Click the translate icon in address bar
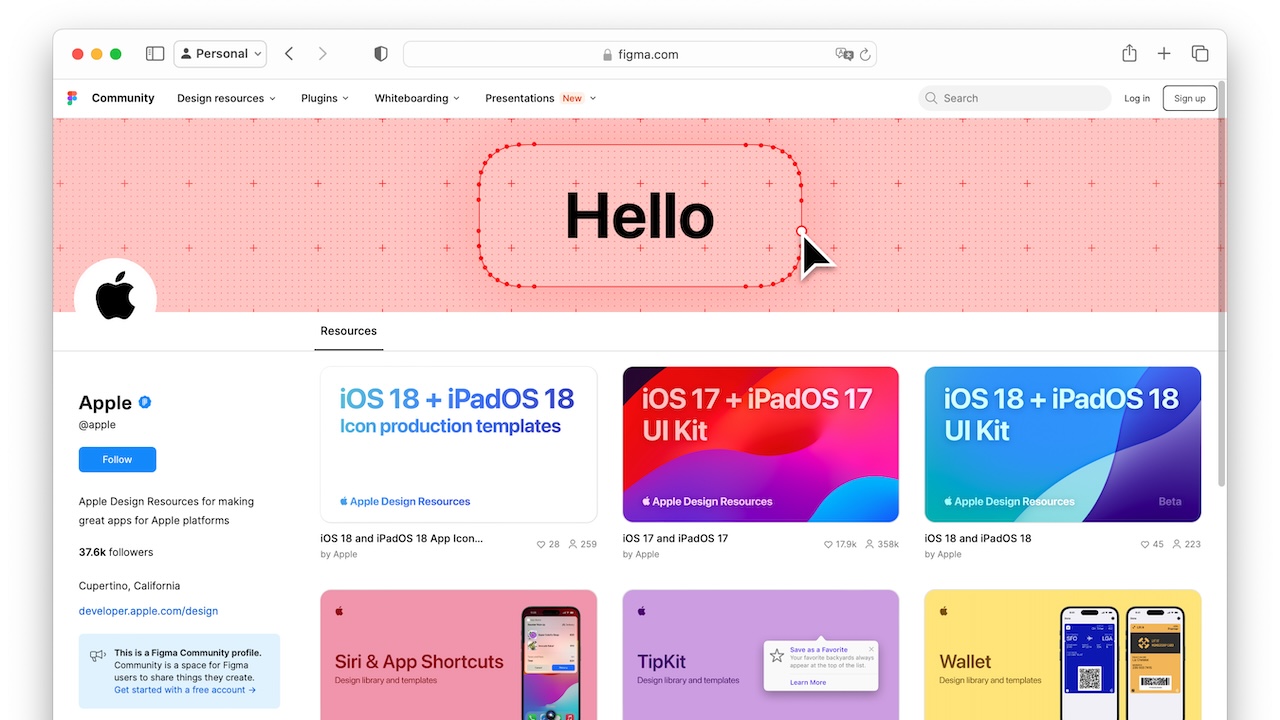This screenshot has width=1280, height=720. point(844,54)
